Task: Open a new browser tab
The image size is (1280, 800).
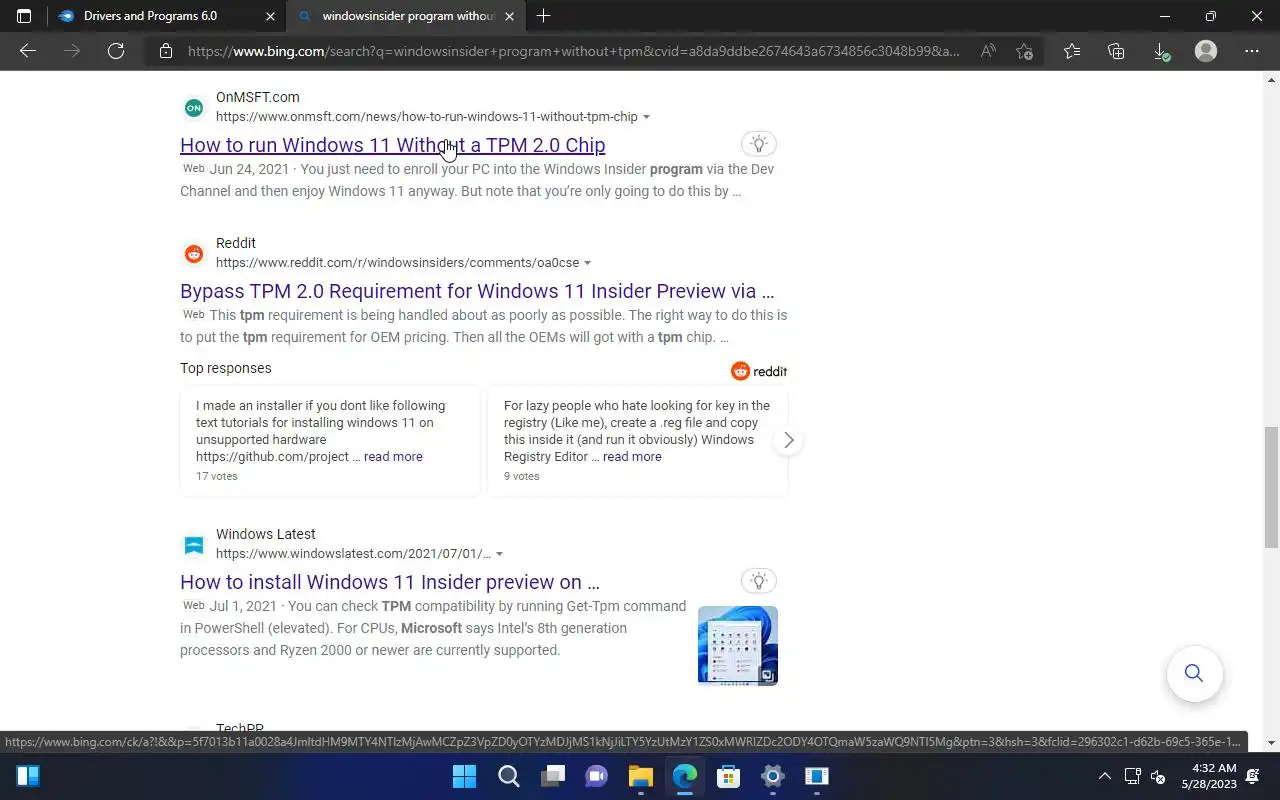Action: click(543, 16)
